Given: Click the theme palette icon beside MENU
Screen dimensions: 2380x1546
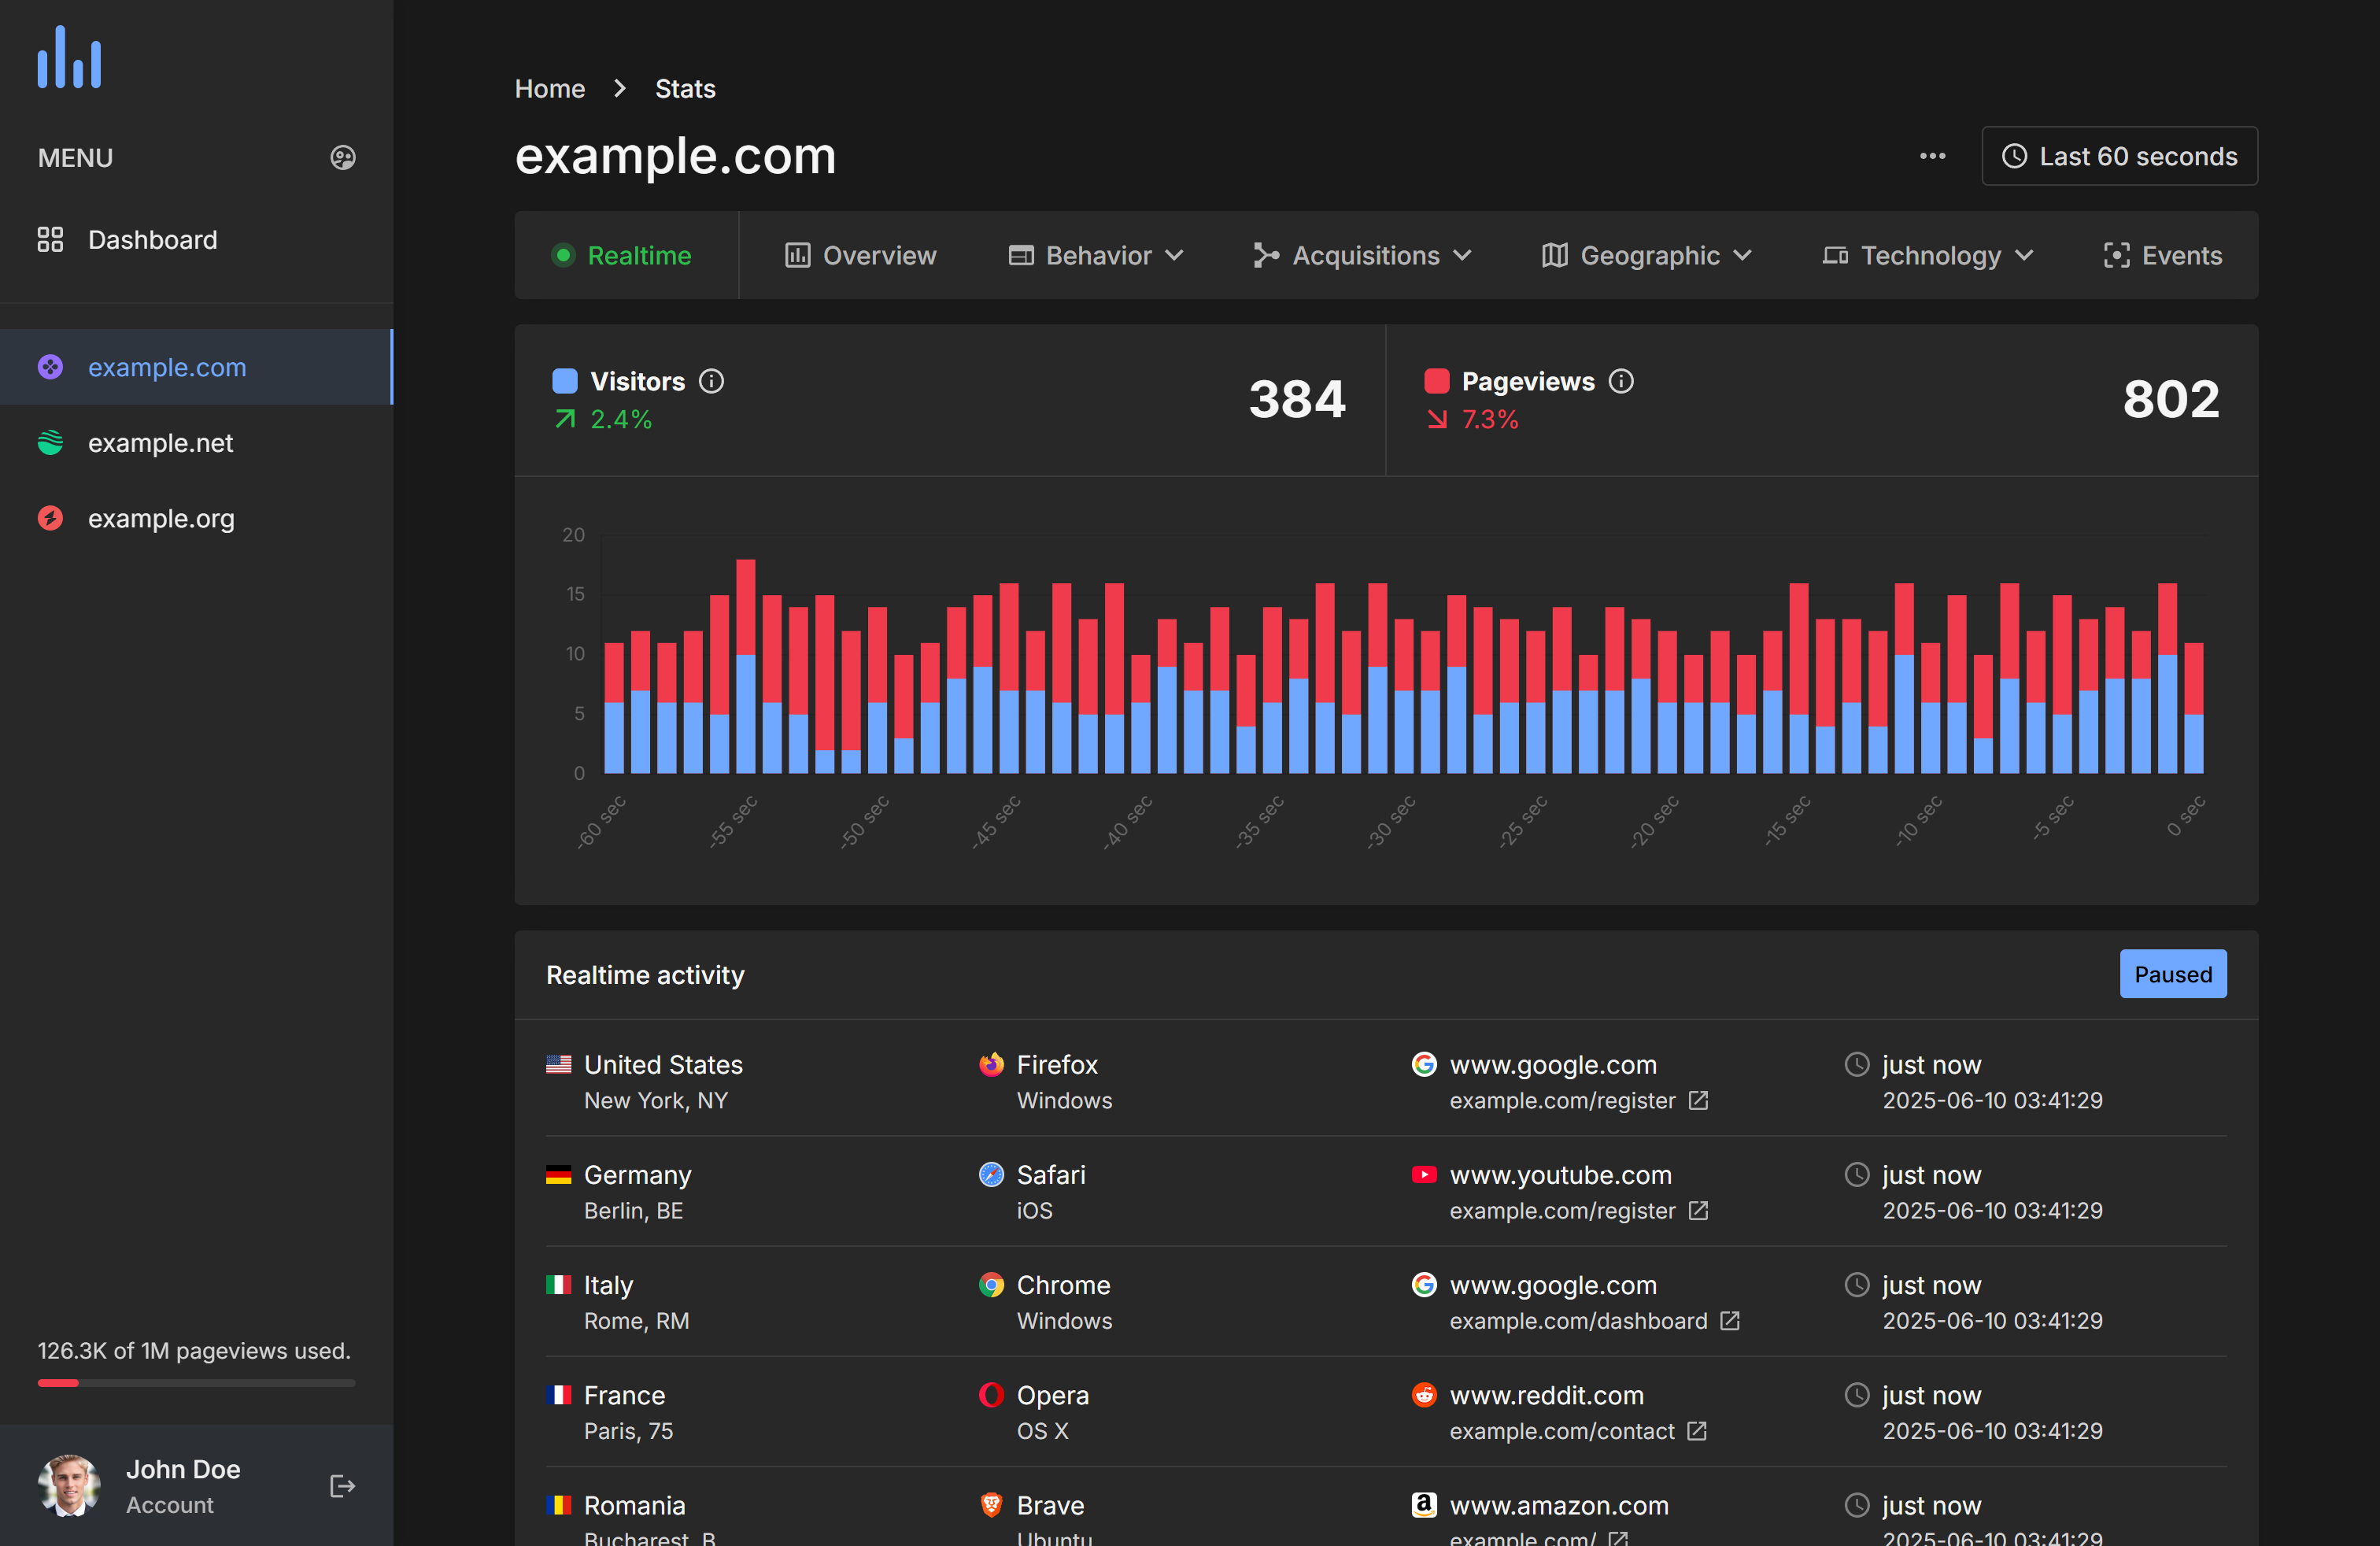Looking at the screenshot, I should [x=343, y=158].
